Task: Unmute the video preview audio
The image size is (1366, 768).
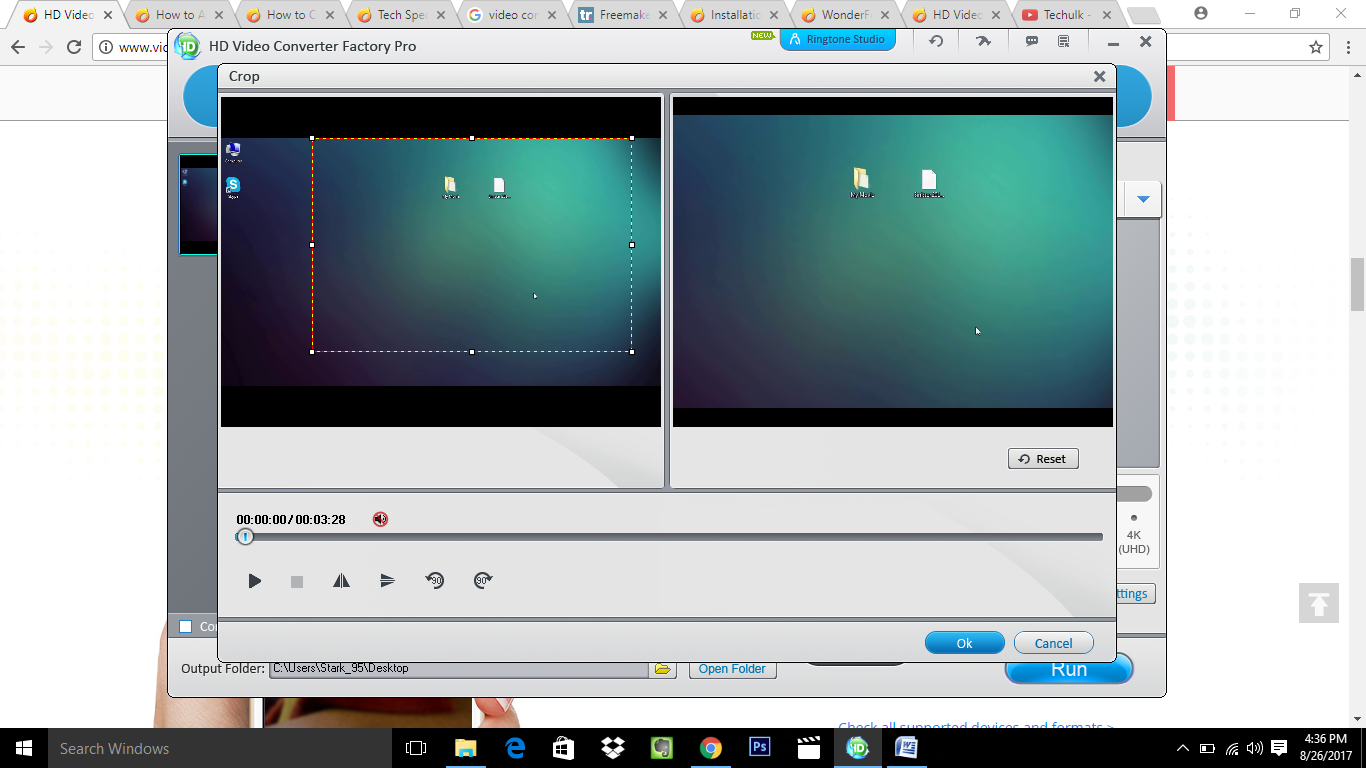Action: point(380,519)
